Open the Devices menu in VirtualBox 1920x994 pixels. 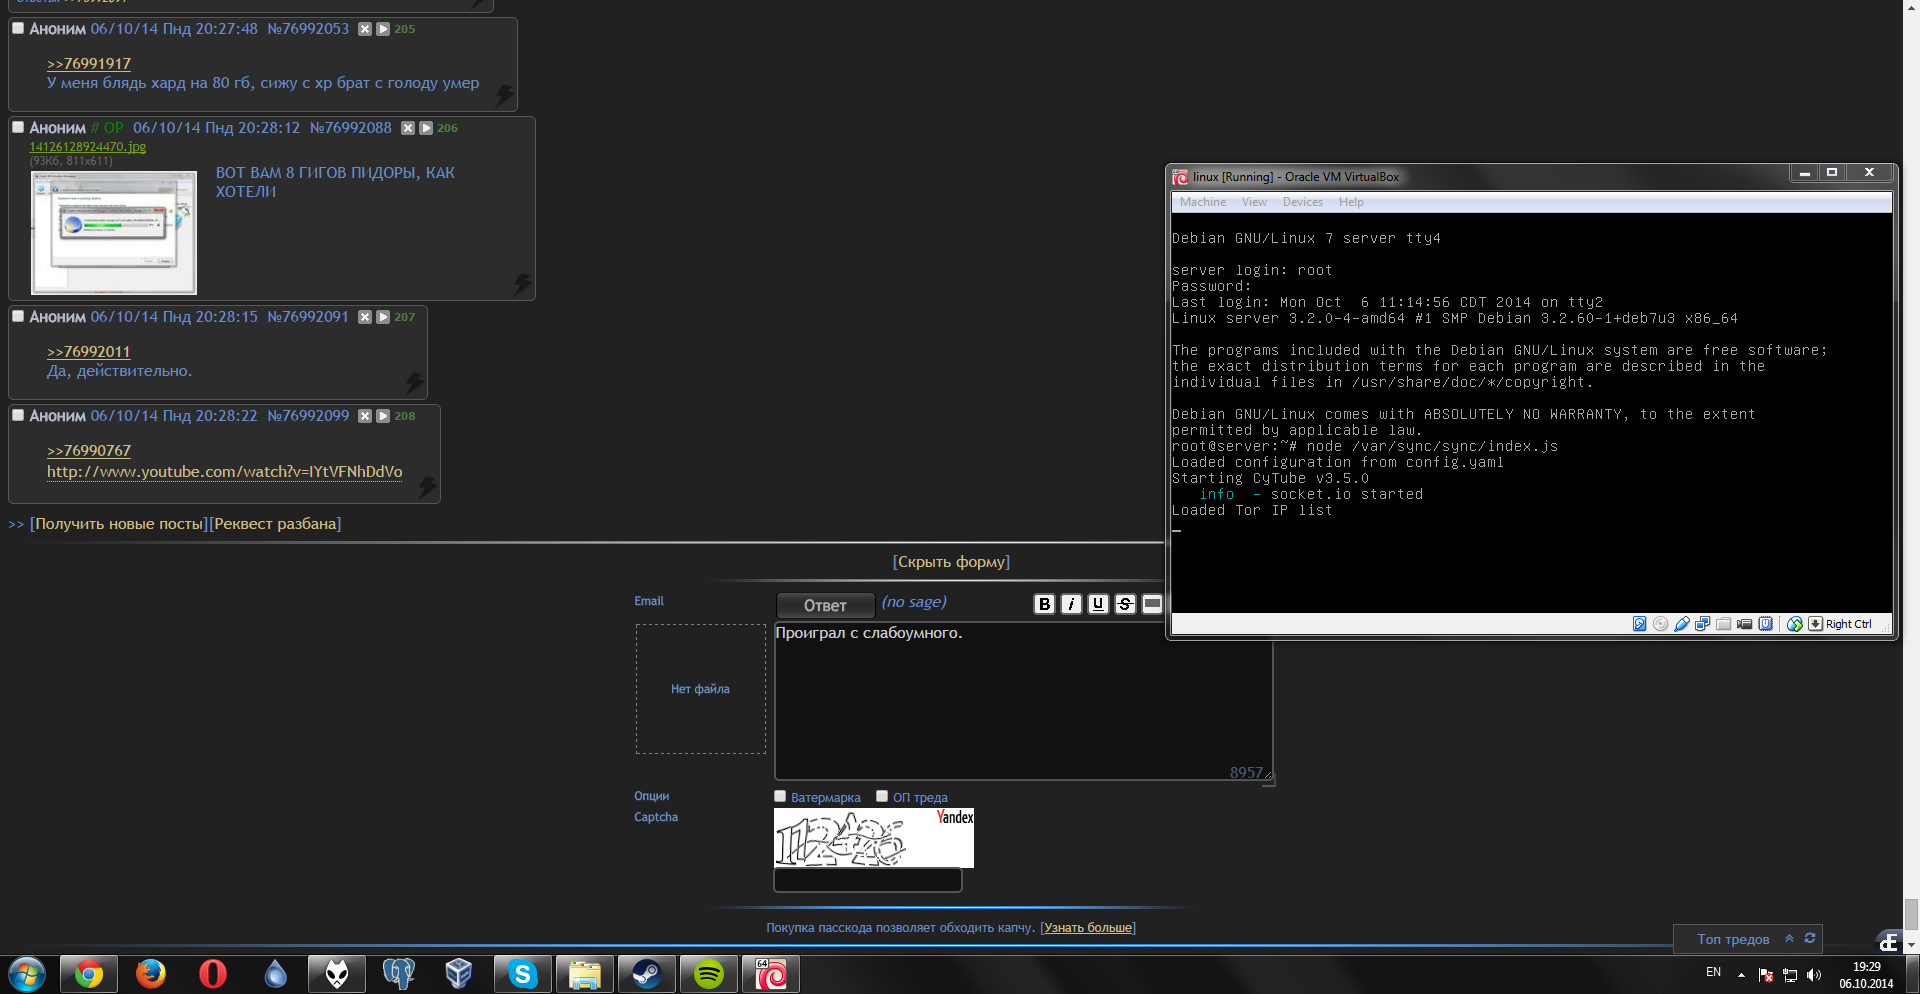pos(1302,202)
